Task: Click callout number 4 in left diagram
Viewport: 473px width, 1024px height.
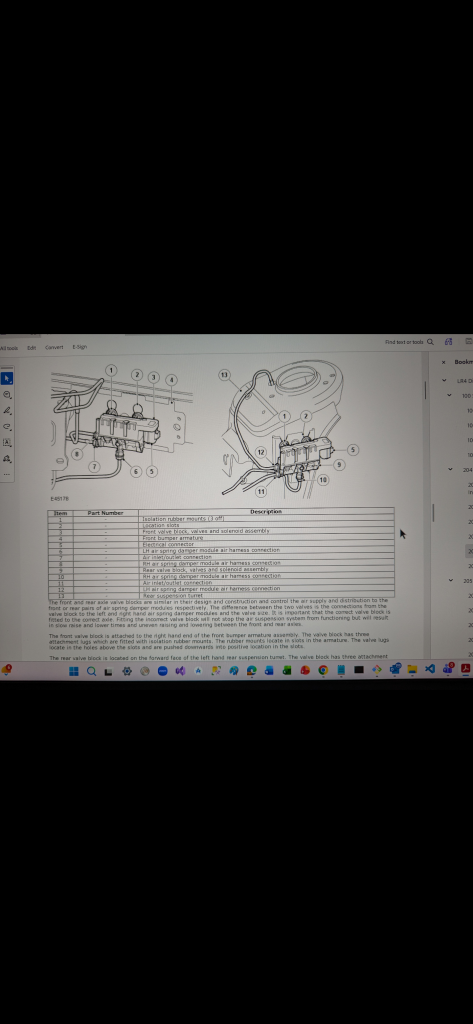Action: point(171,379)
